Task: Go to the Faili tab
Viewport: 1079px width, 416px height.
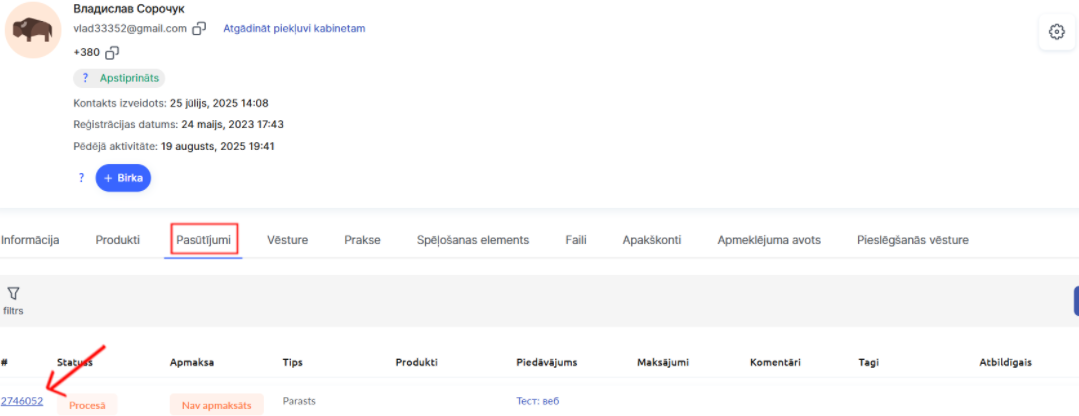Action: pyautogui.click(x=576, y=240)
